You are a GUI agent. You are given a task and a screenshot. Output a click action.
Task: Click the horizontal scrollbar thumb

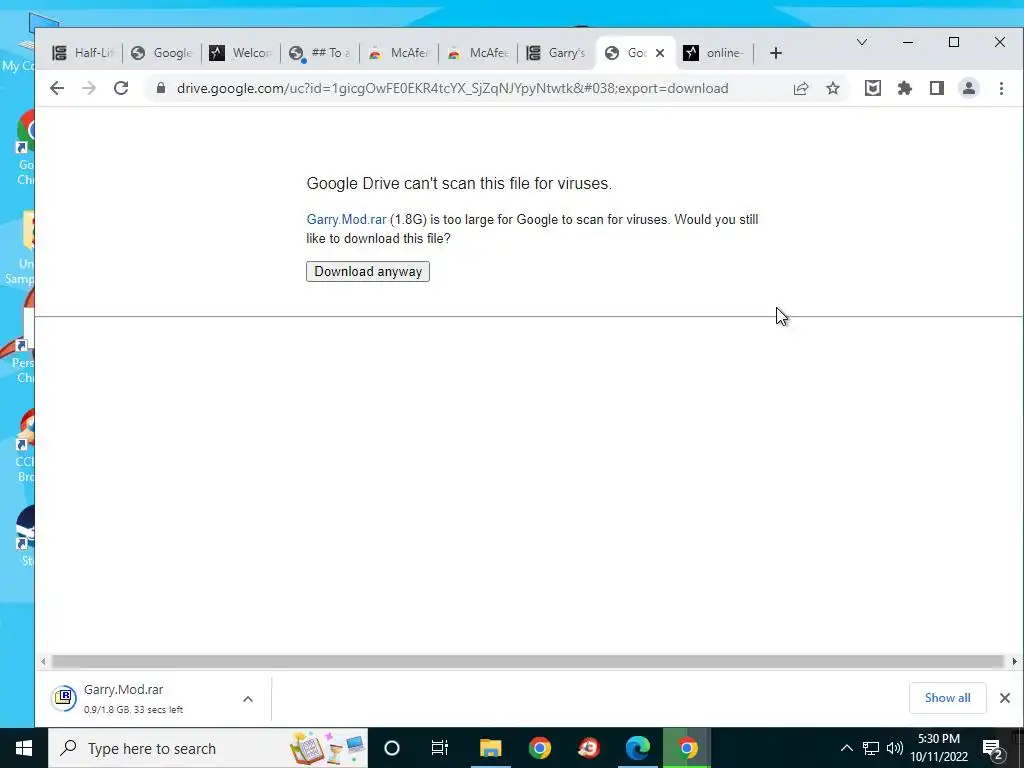528,662
